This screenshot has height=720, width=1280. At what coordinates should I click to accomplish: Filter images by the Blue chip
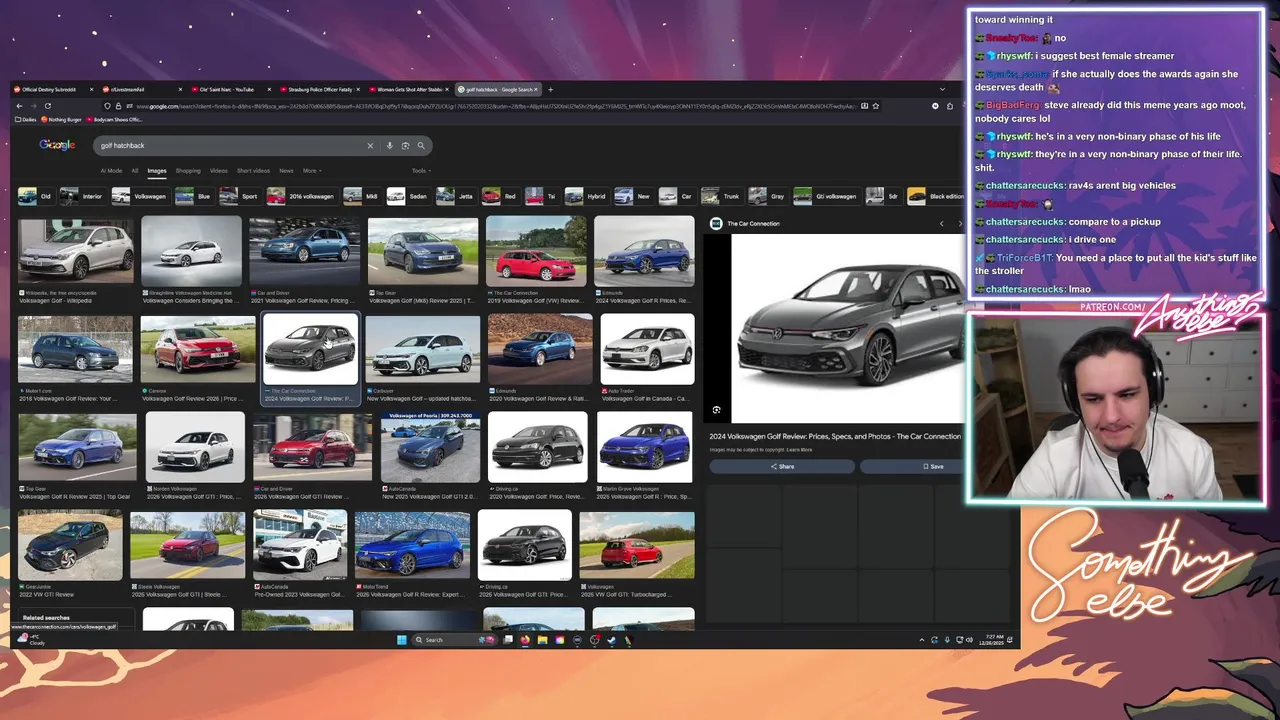[193, 196]
